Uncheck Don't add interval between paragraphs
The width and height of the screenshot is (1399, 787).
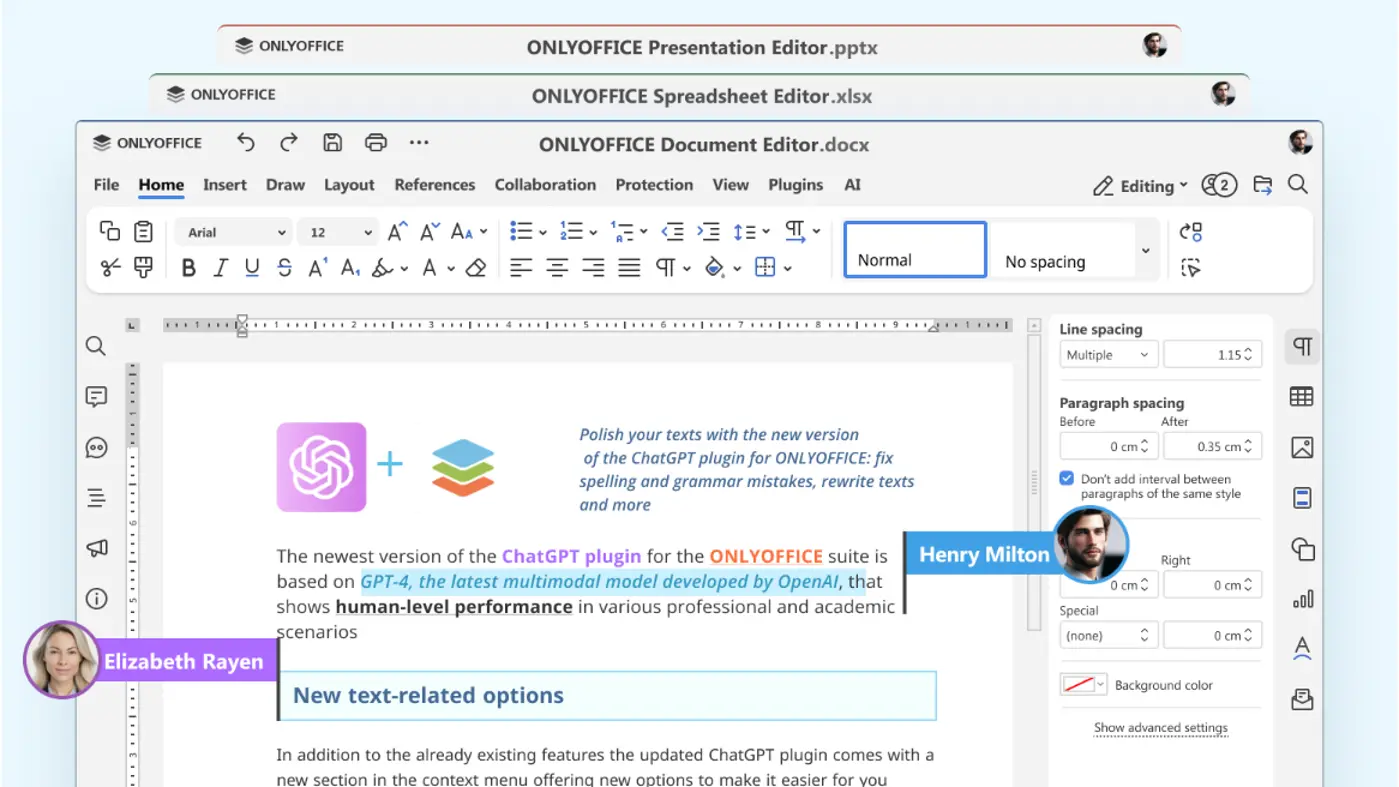coord(1067,479)
